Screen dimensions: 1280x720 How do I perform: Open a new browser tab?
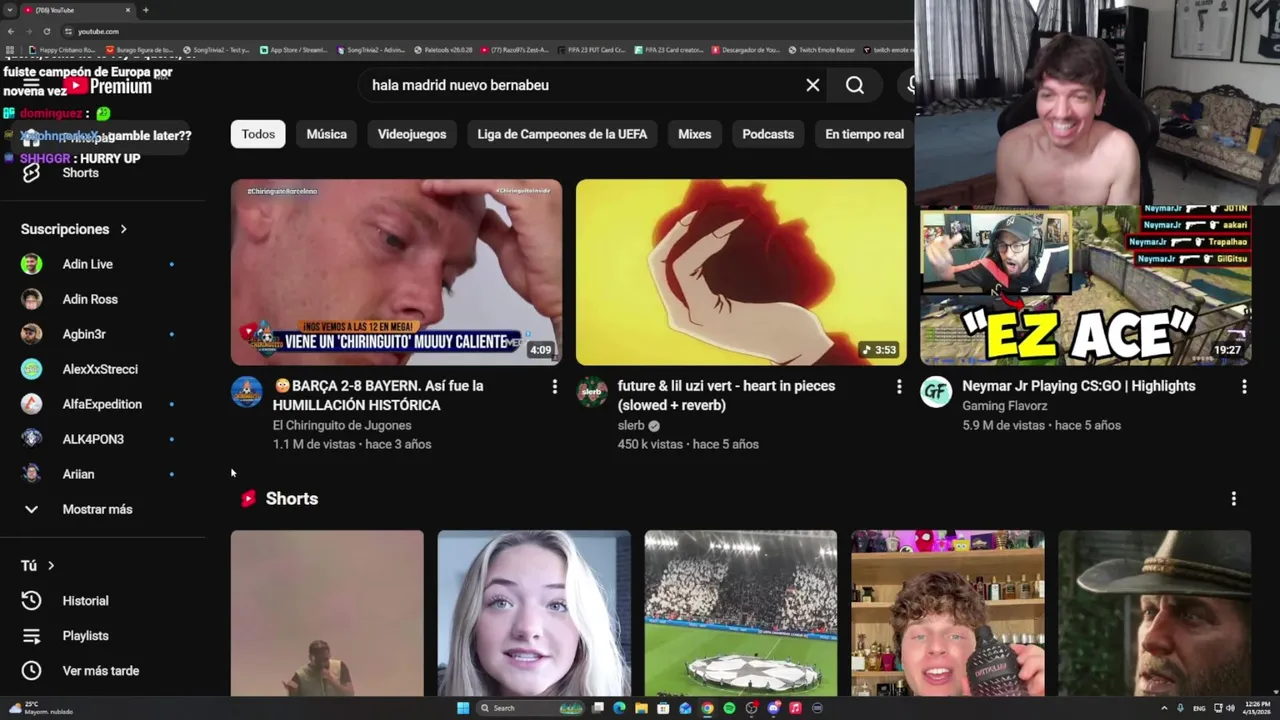pyautogui.click(x=146, y=10)
